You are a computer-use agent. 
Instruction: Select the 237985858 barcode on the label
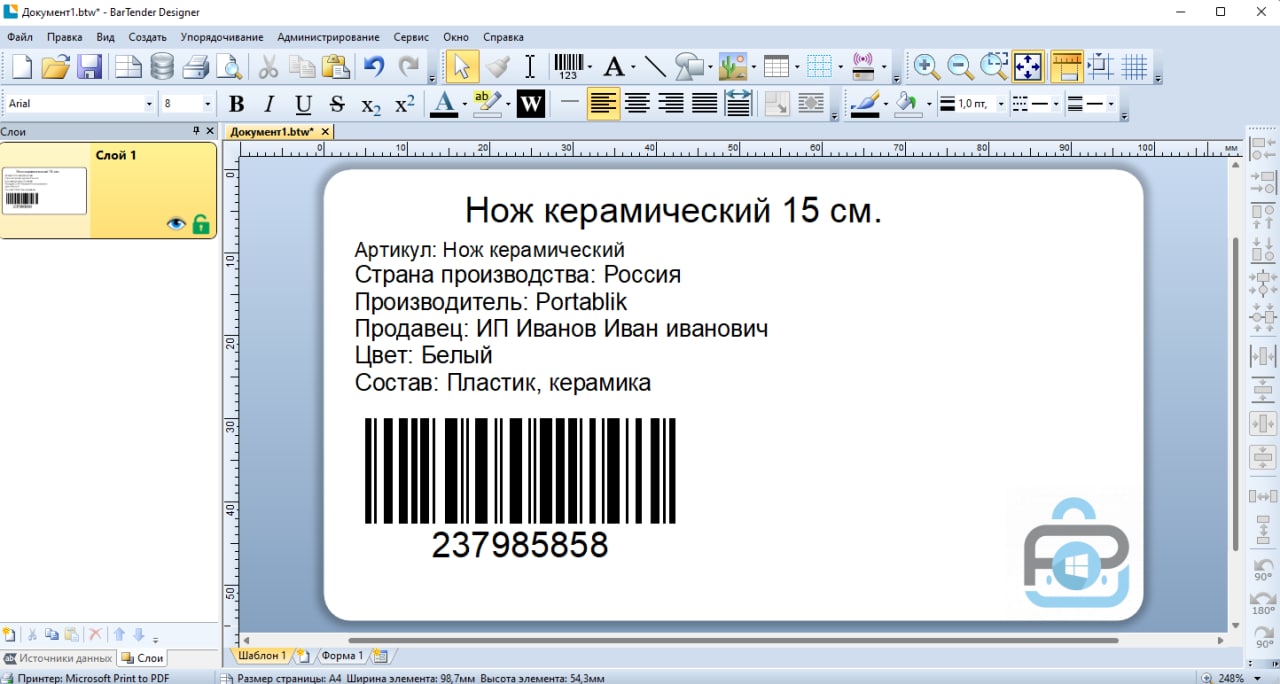click(x=520, y=489)
